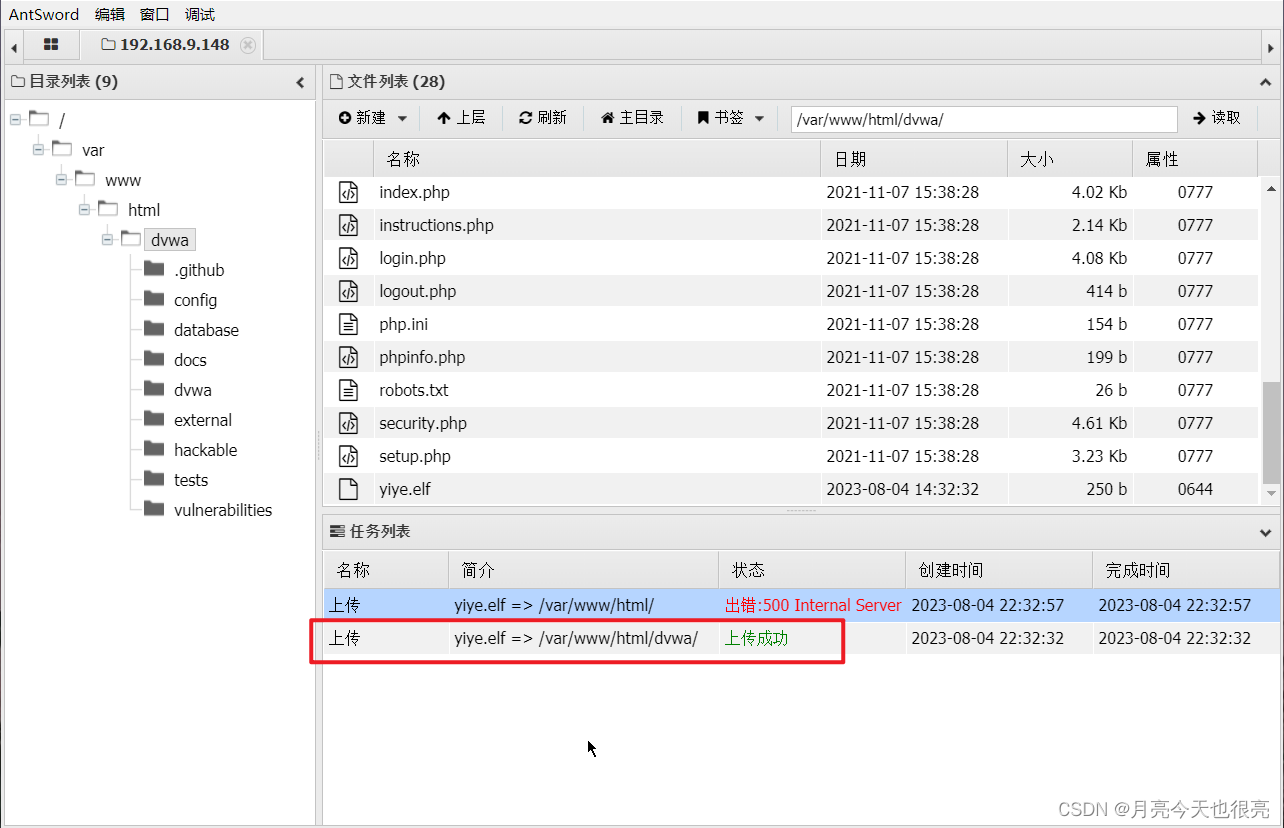1284x828 pixels.
Task: Click the yiye.elf file icon
Action: point(348,489)
